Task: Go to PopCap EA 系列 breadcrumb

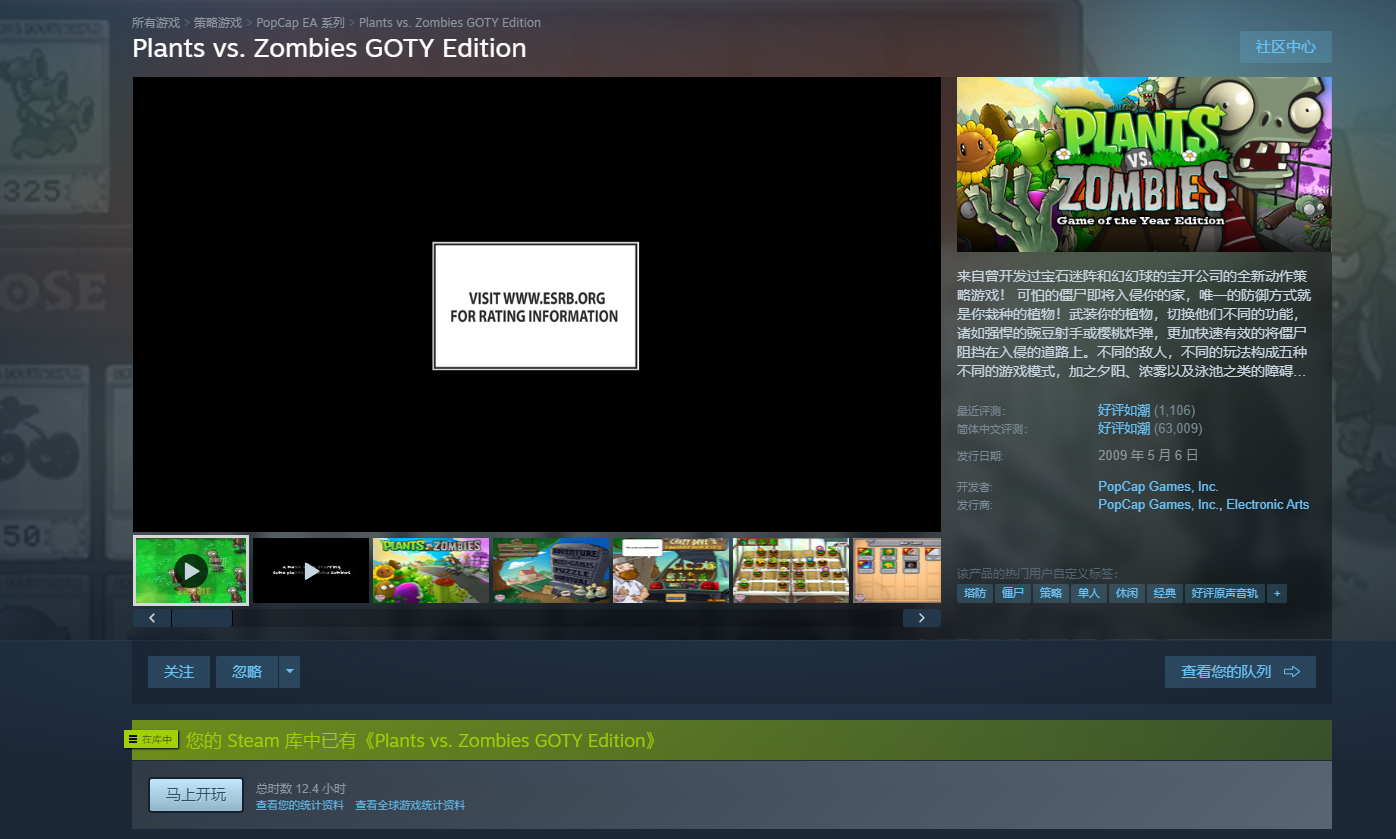Action: coord(300,22)
